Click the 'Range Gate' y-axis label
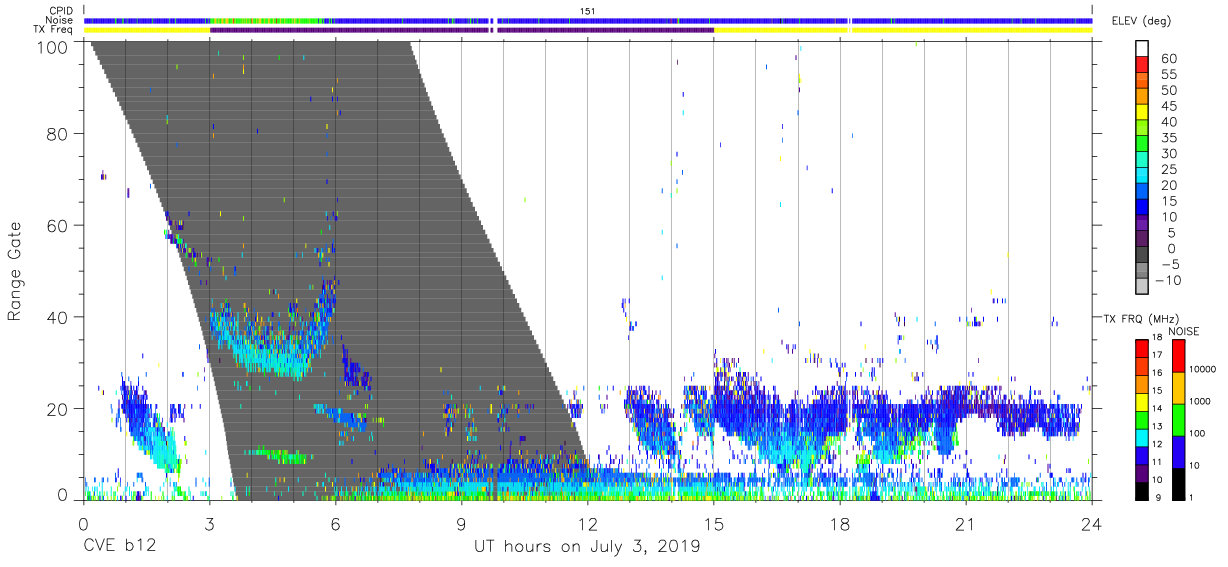Image resolution: width=1228 pixels, height=567 pixels. (x=15, y=272)
